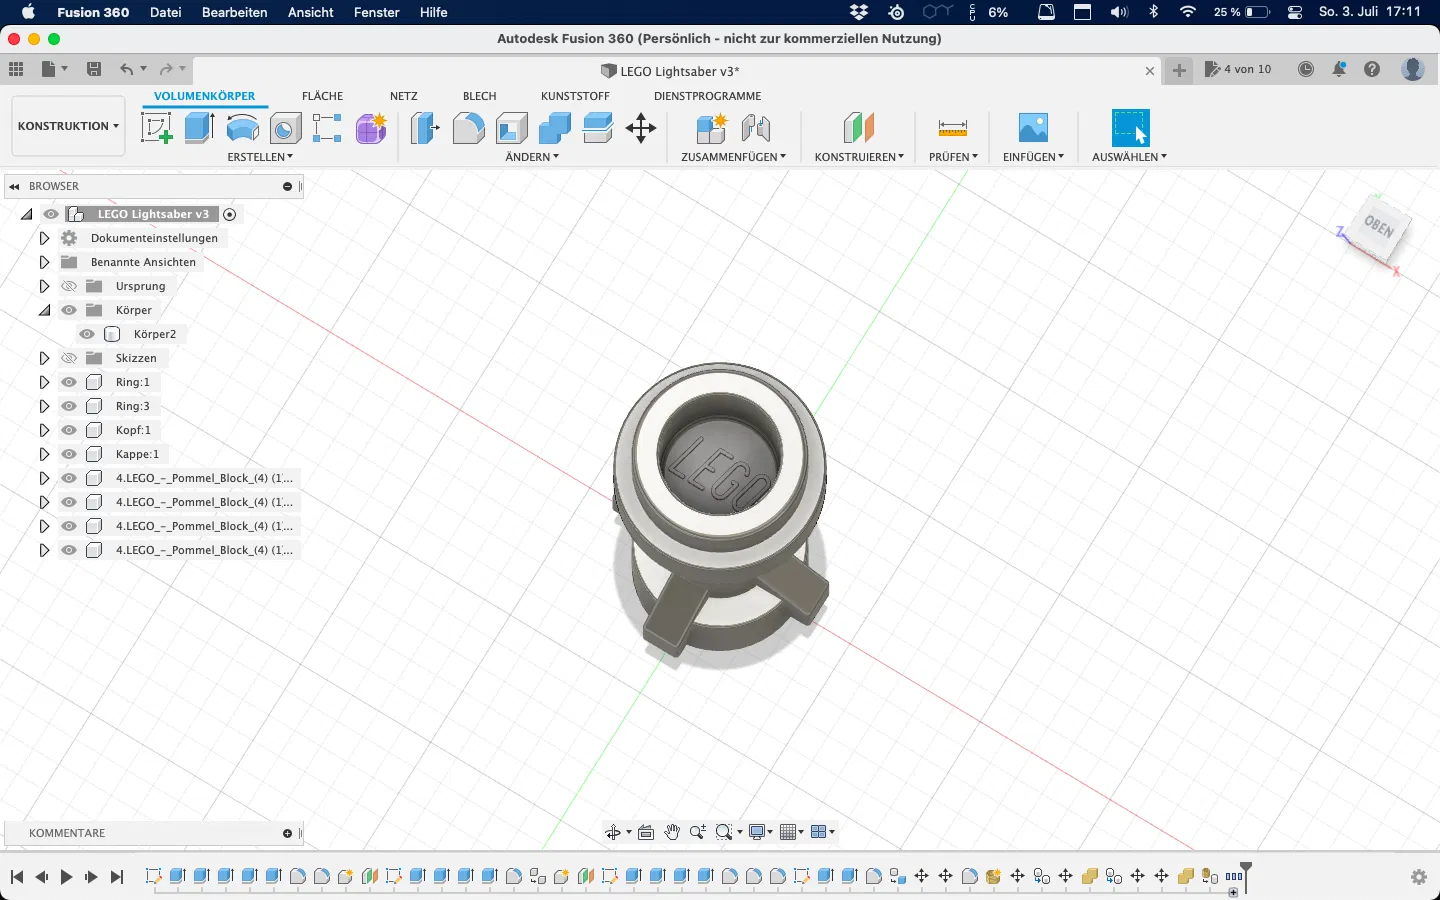
Task: Open the data panel grid icon
Action: coord(16,69)
